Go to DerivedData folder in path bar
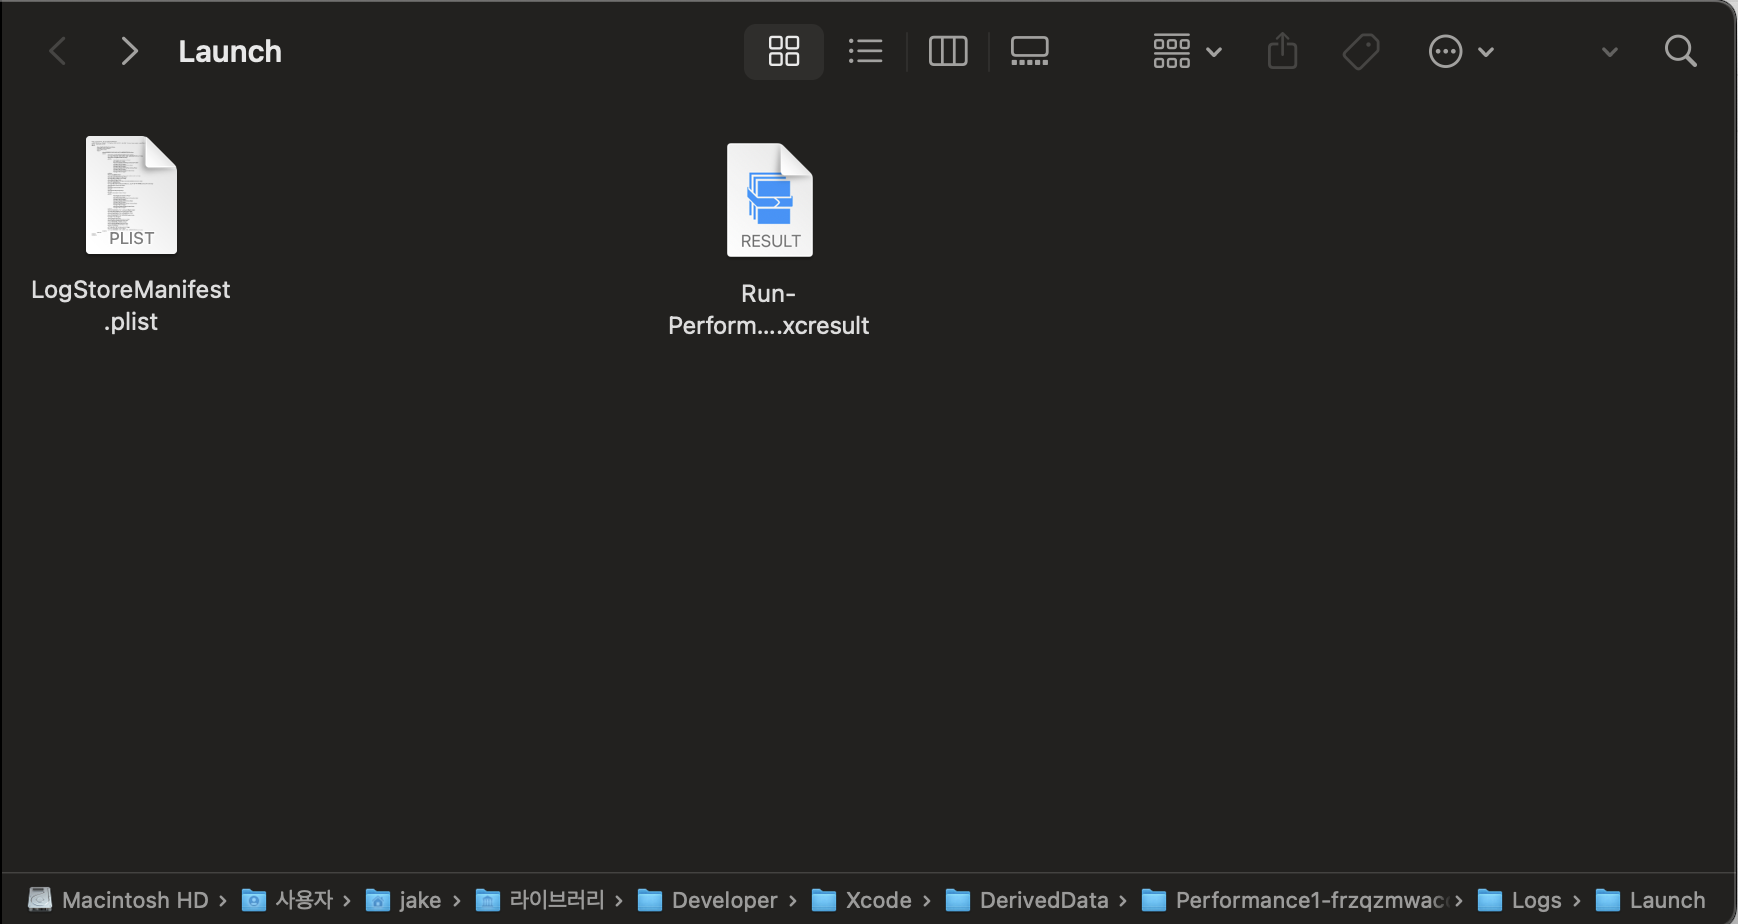 click(1027, 900)
